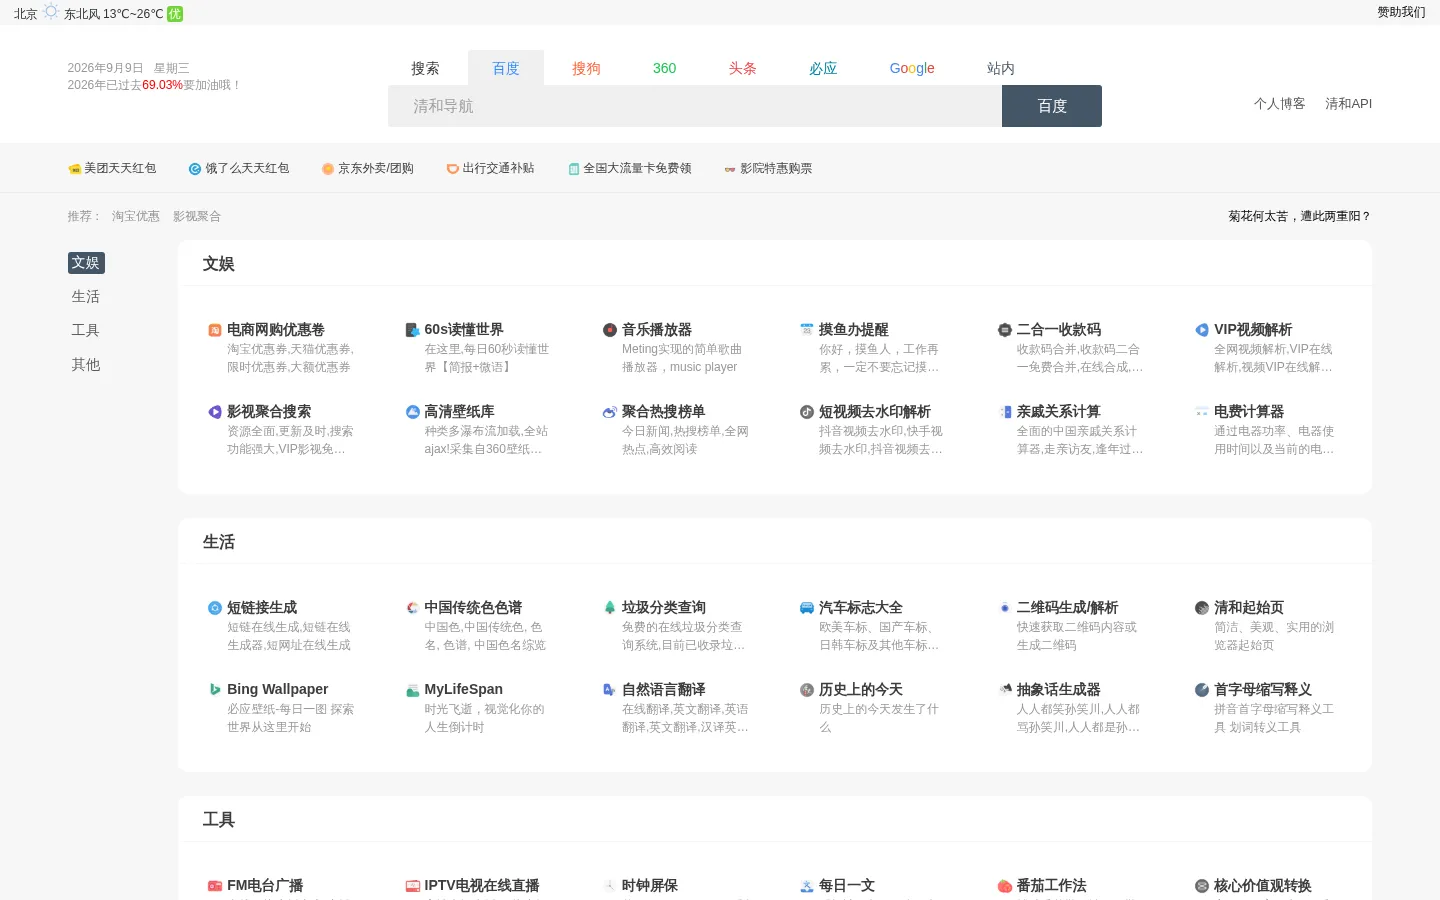Click the 高清壁纸库 icon
1440x900 pixels.
[412, 412]
